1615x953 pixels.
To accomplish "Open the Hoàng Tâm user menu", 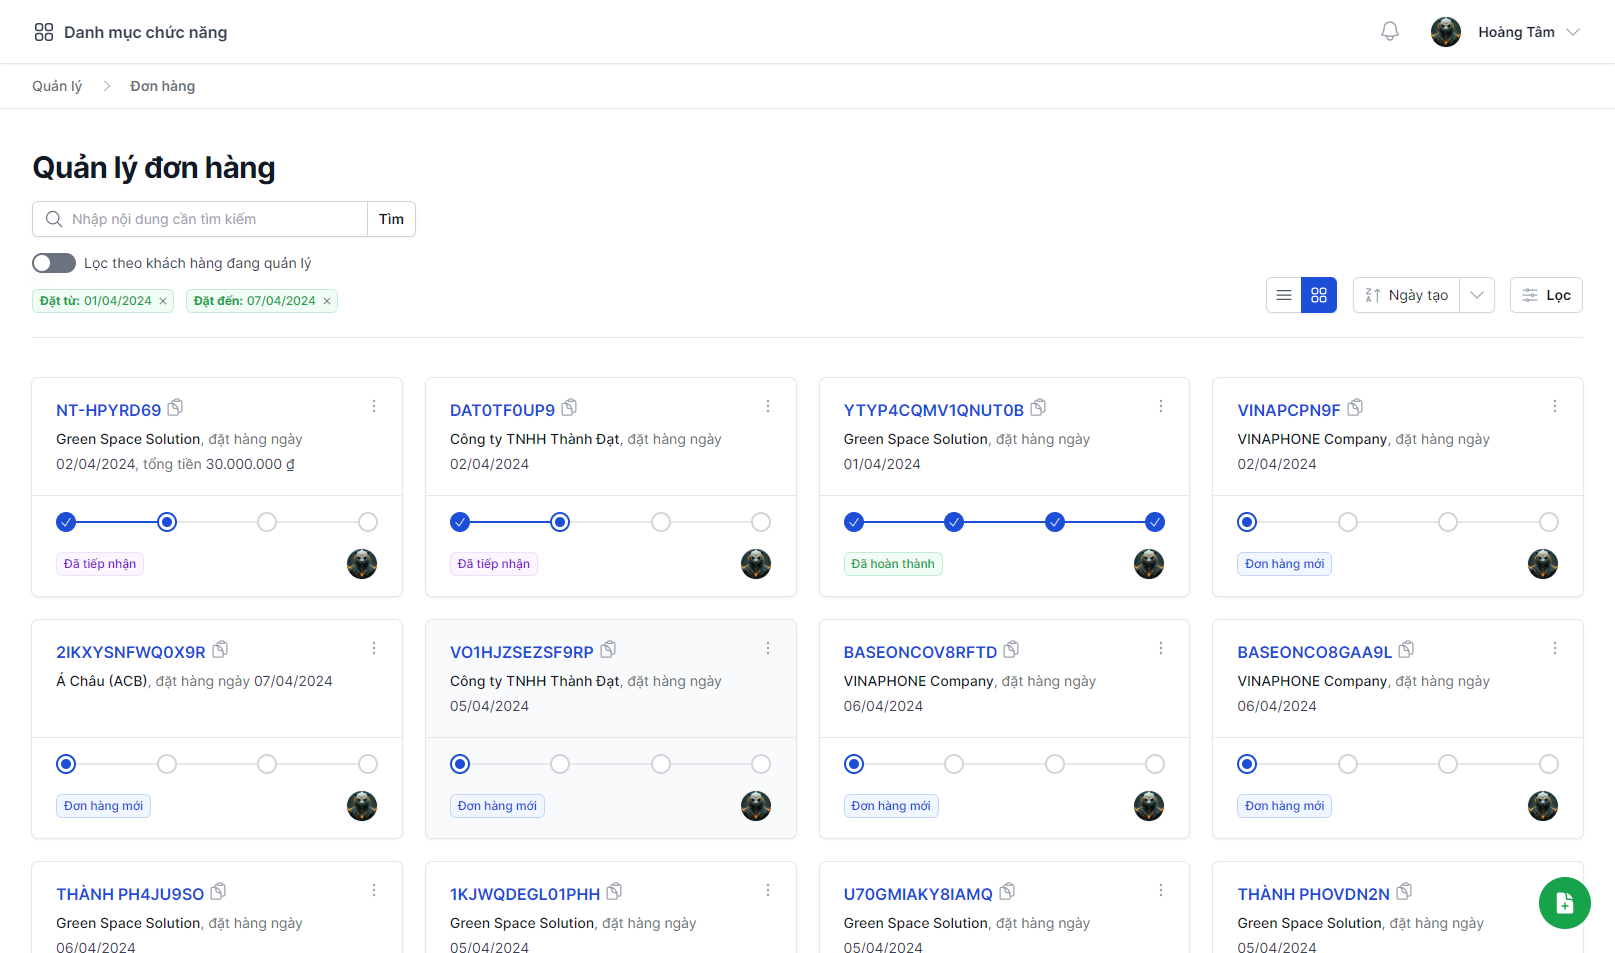I will (1506, 32).
